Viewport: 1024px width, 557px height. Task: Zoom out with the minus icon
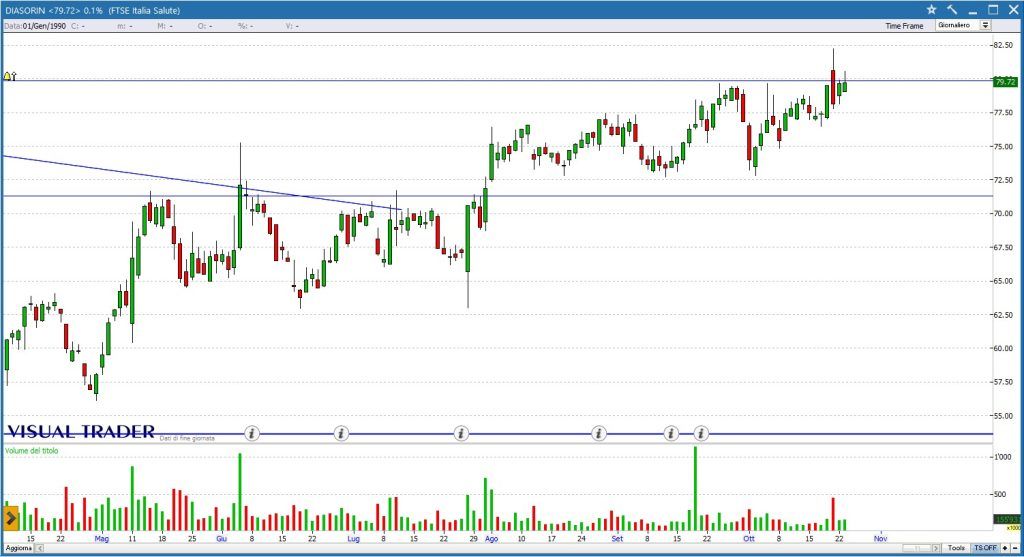point(1015,548)
